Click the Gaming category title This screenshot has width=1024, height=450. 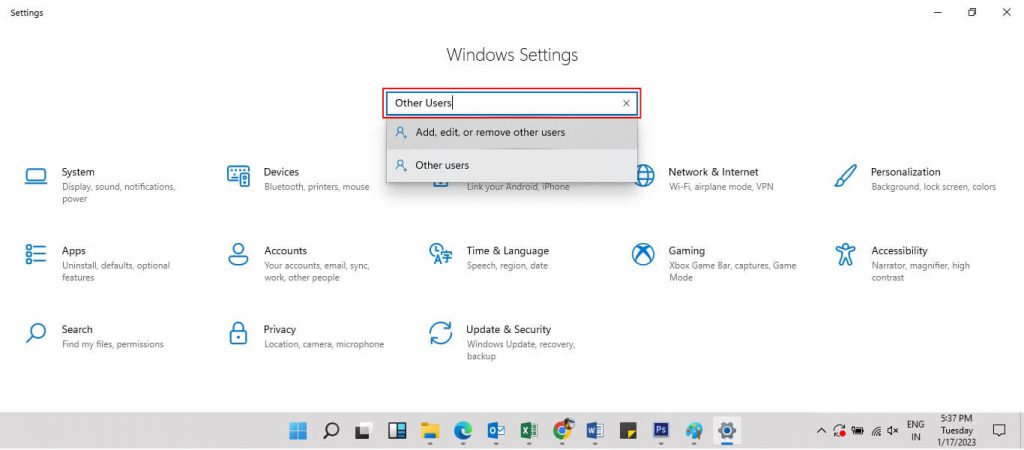pyautogui.click(x=686, y=251)
